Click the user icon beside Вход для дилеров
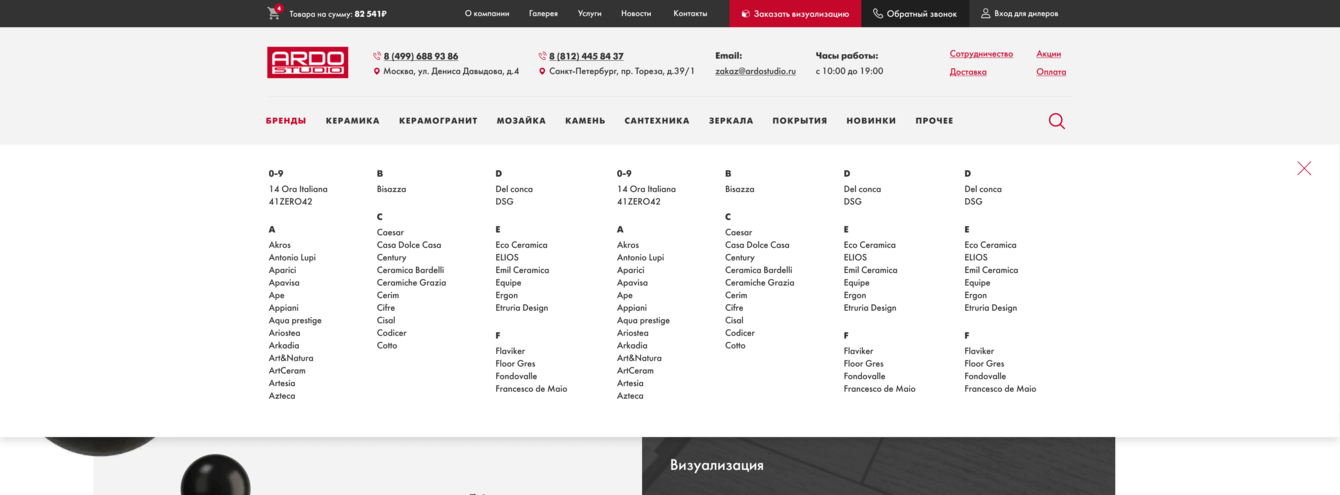This screenshot has height=495, width=1340. coord(986,13)
